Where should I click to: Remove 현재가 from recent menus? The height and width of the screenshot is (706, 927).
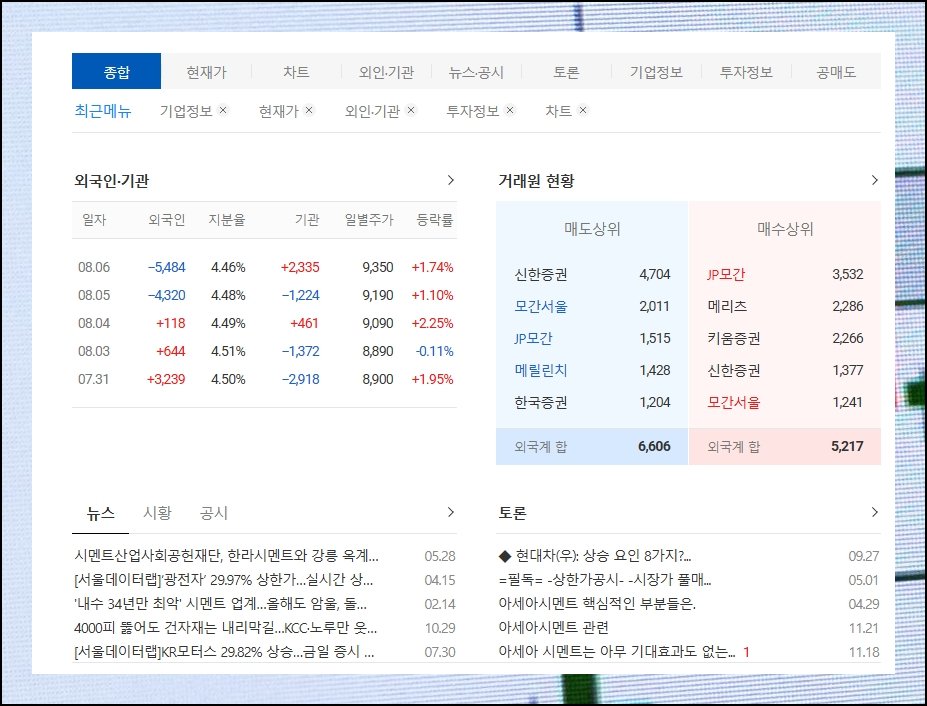tap(309, 110)
